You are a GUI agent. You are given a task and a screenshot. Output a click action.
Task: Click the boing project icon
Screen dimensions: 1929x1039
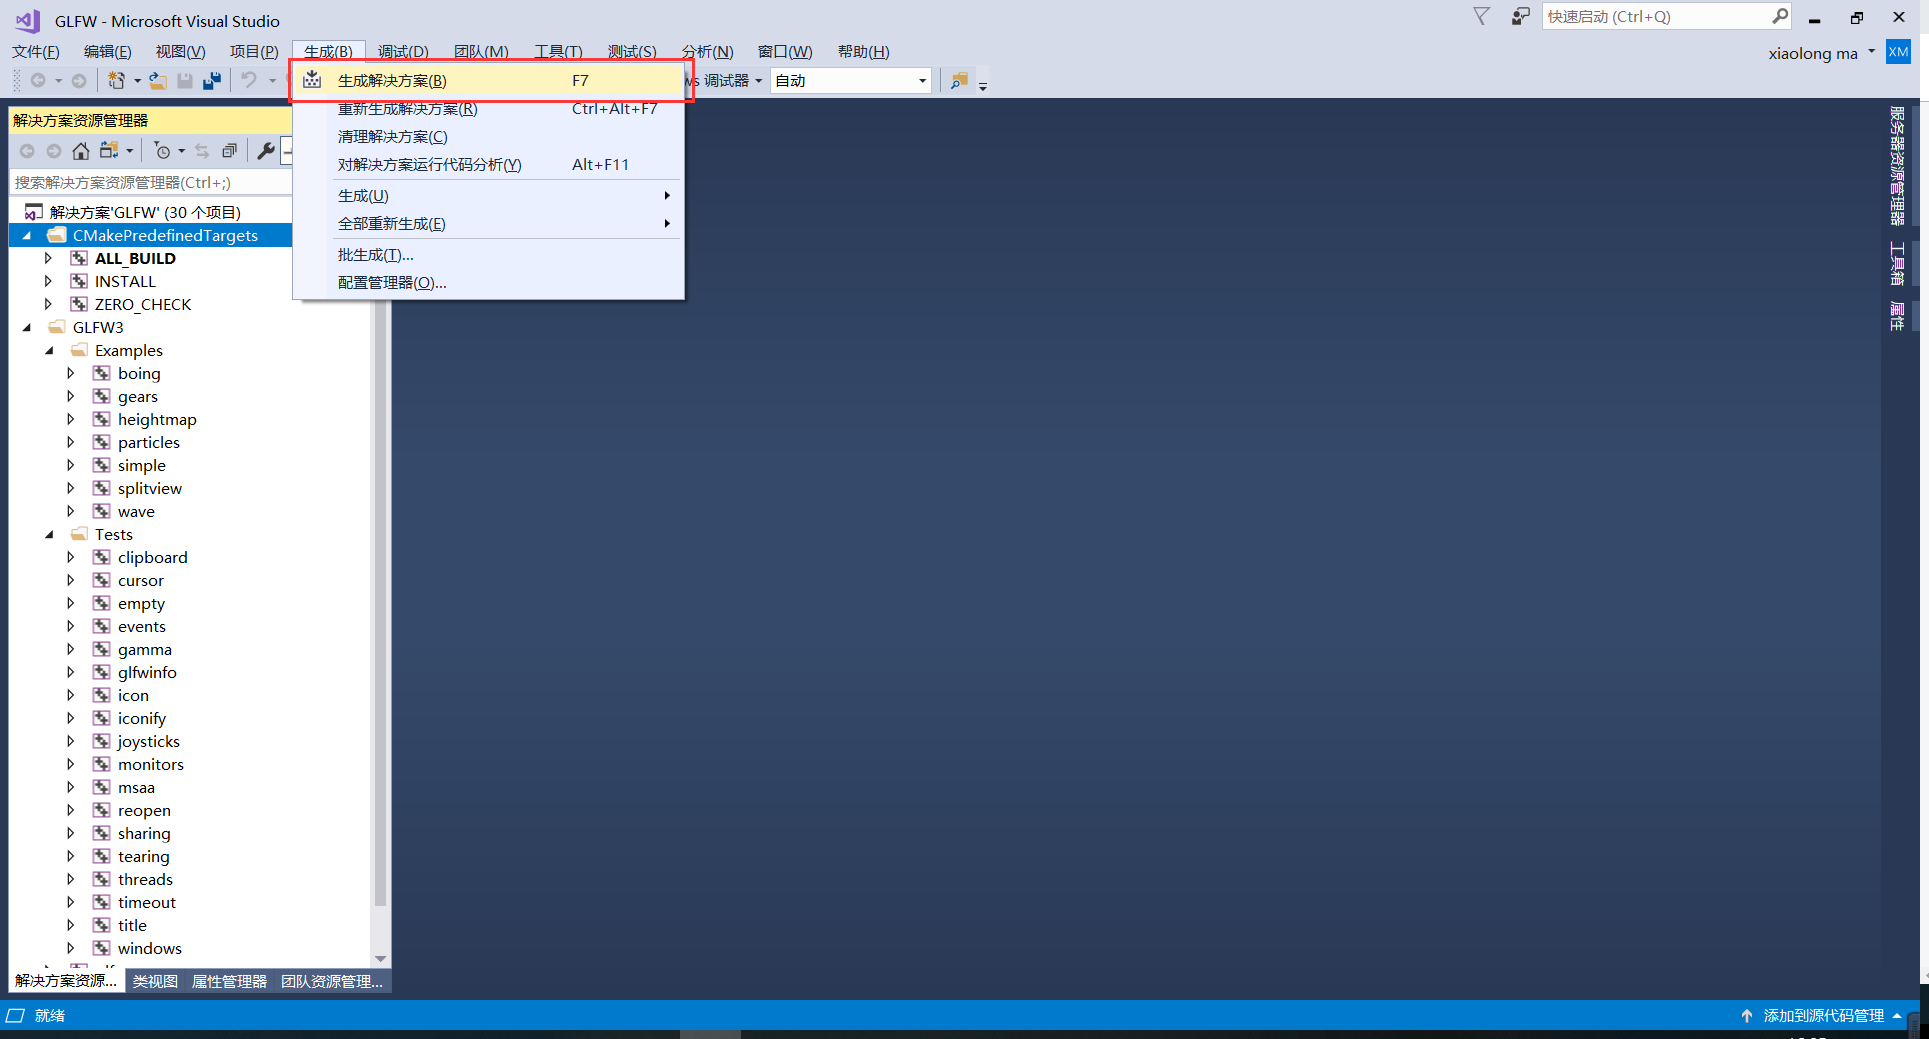click(102, 373)
